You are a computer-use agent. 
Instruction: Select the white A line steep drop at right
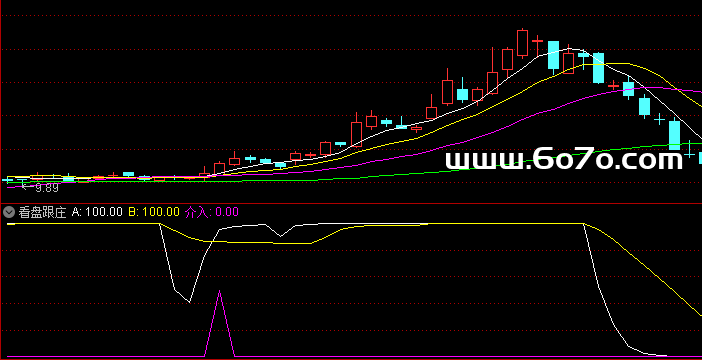(600, 287)
